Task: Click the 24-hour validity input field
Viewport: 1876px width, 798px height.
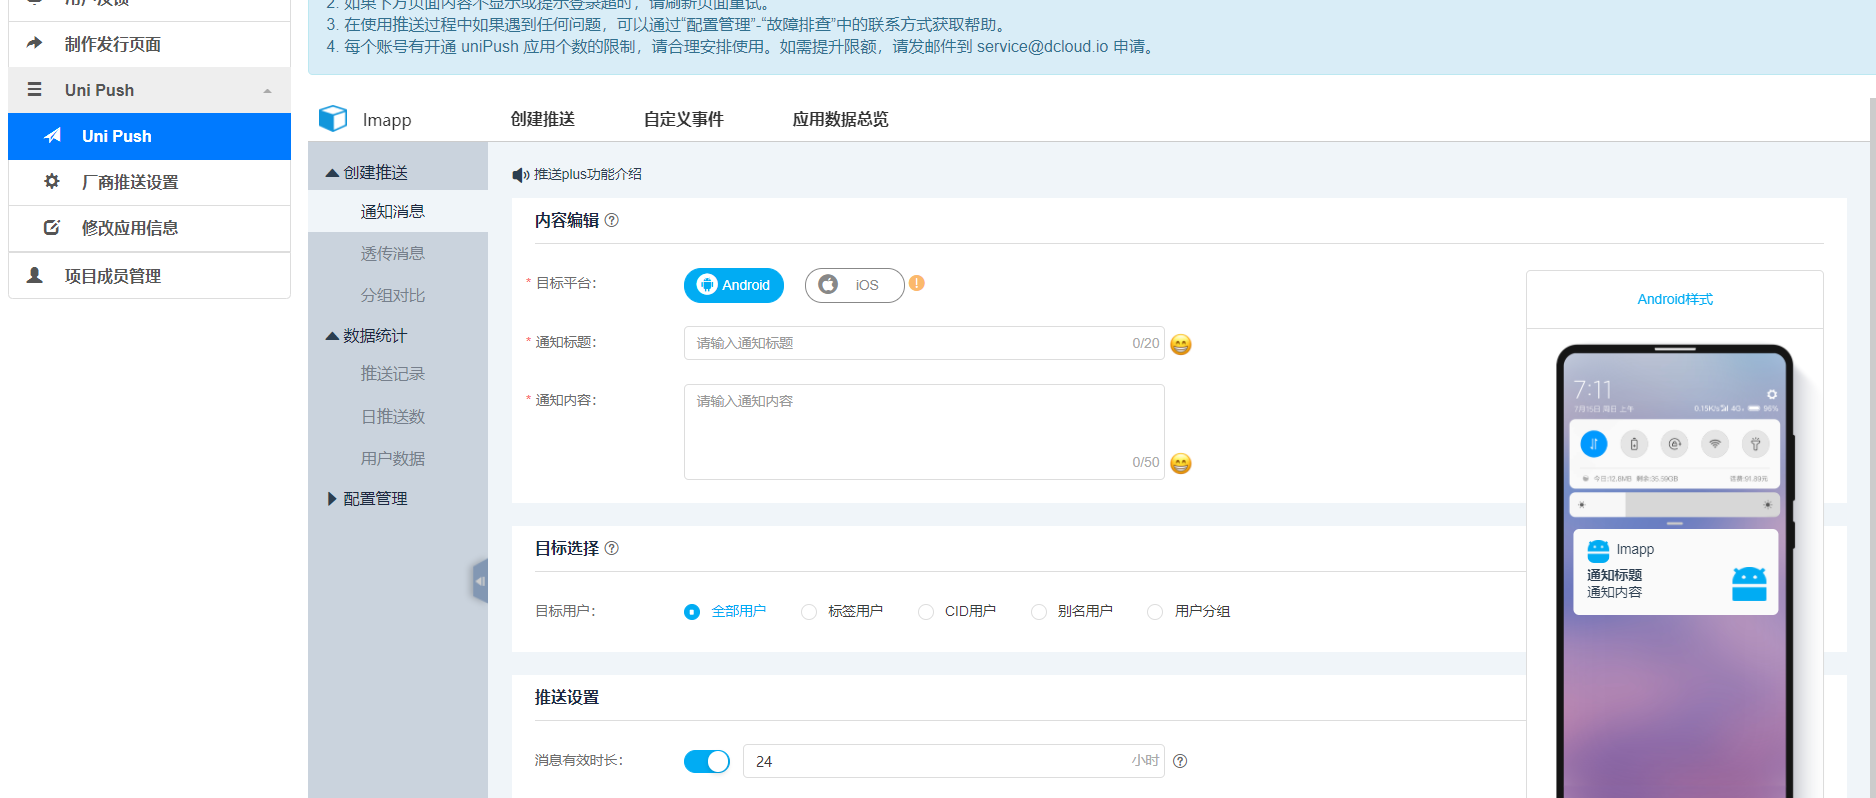Action: 953,761
